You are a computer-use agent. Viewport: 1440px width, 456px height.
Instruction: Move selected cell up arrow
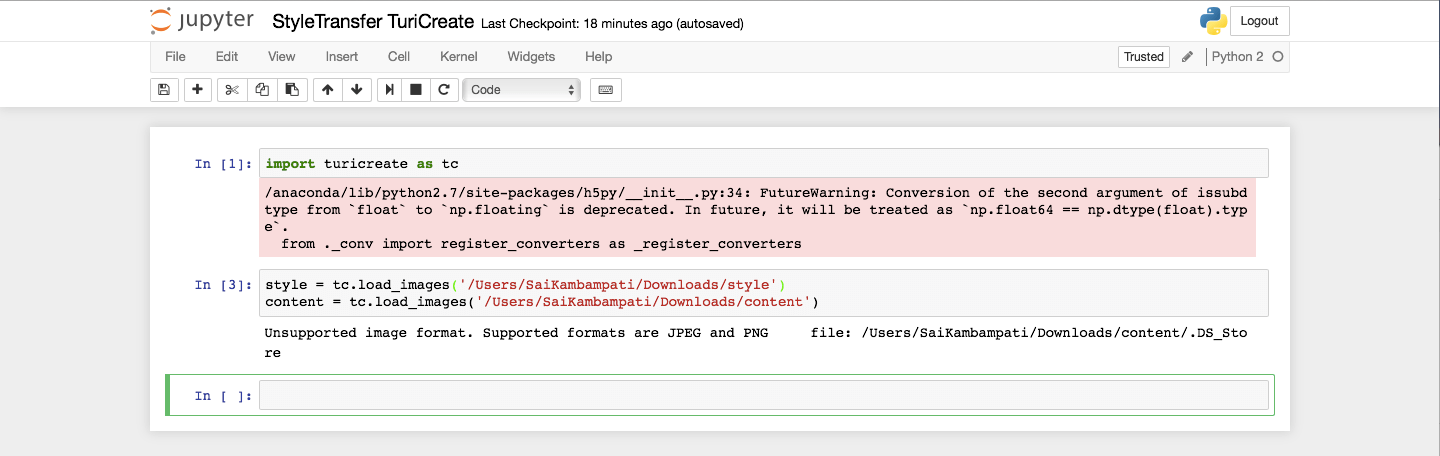point(327,90)
